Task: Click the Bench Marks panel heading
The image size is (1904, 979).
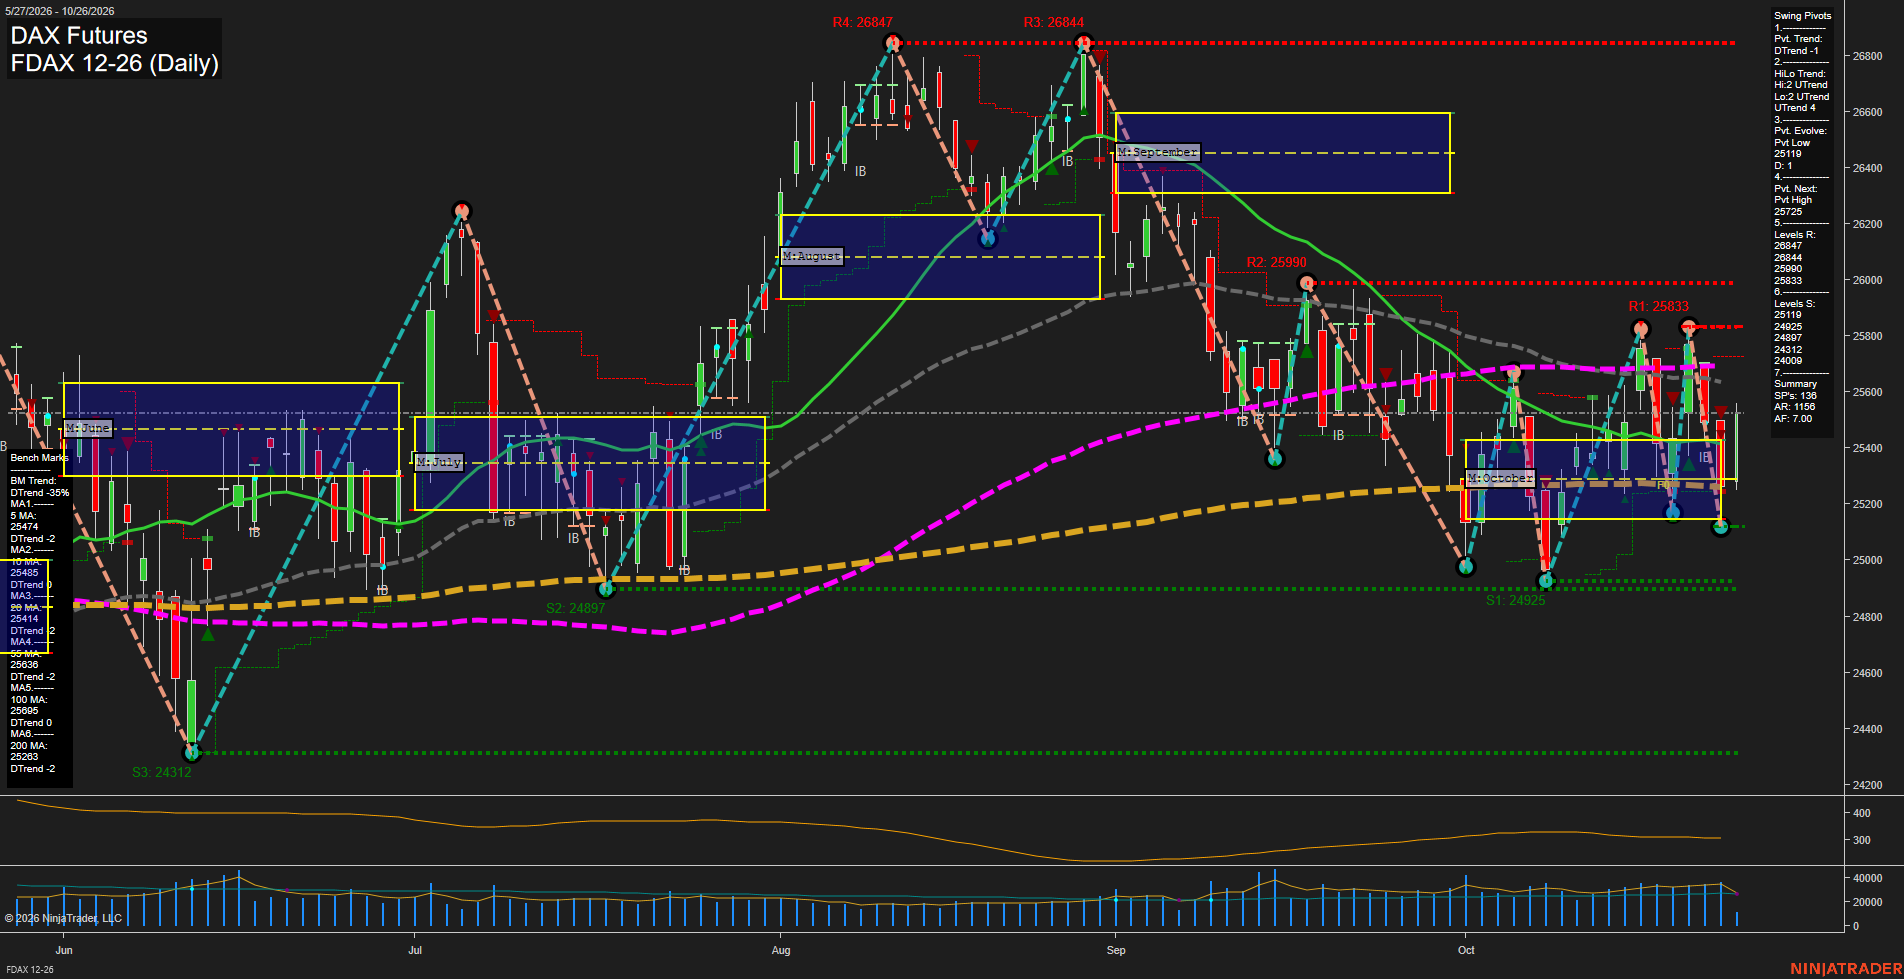Action: [40, 458]
